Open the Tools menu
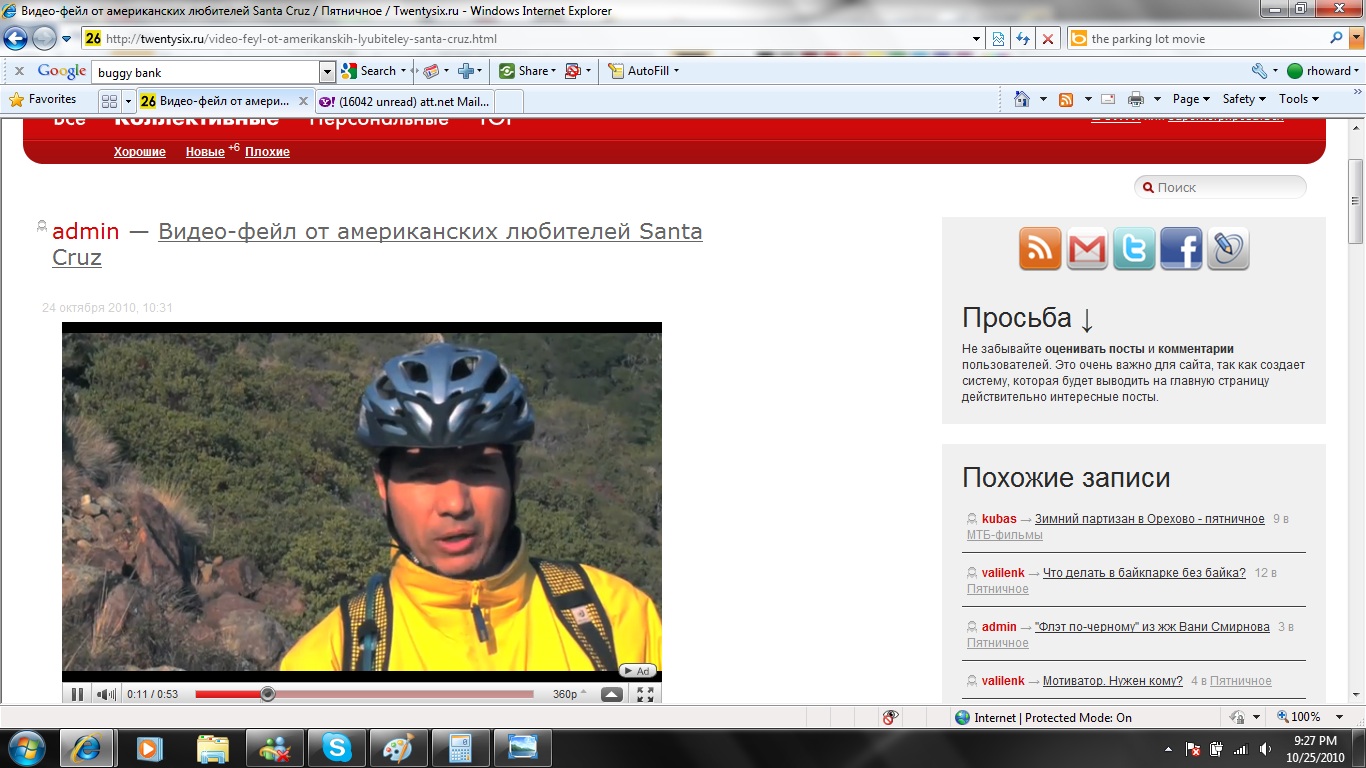1366x768 pixels. tap(1298, 99)
